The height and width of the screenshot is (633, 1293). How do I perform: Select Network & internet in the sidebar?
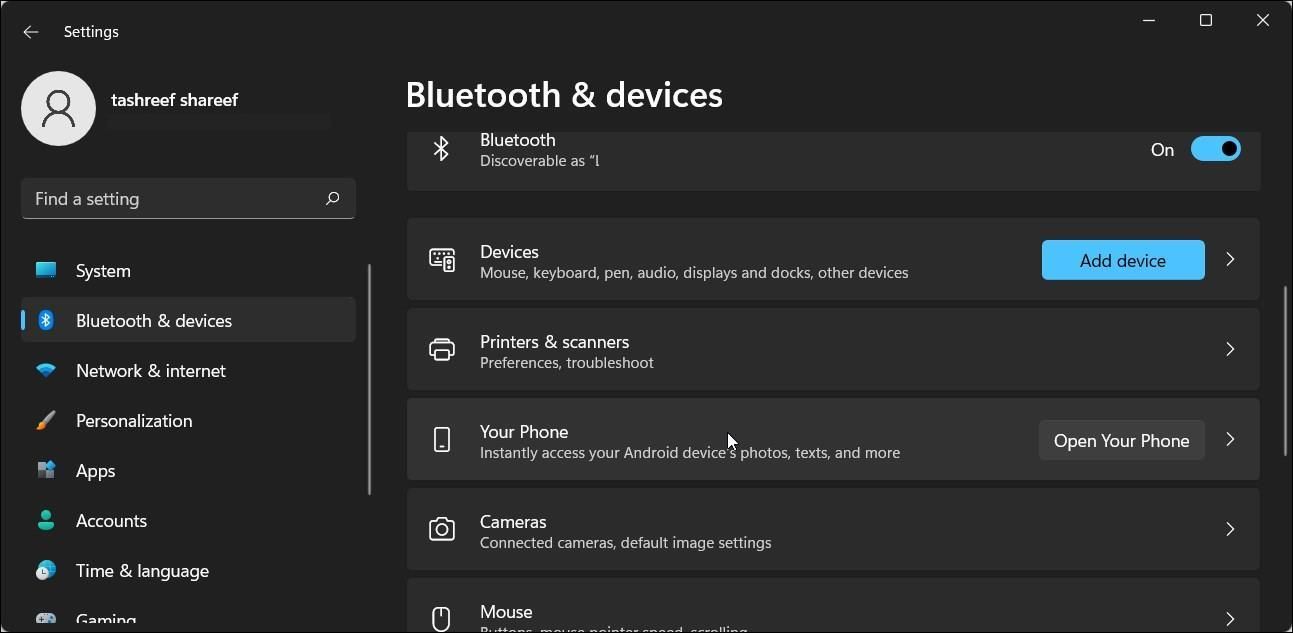[150, 370]
